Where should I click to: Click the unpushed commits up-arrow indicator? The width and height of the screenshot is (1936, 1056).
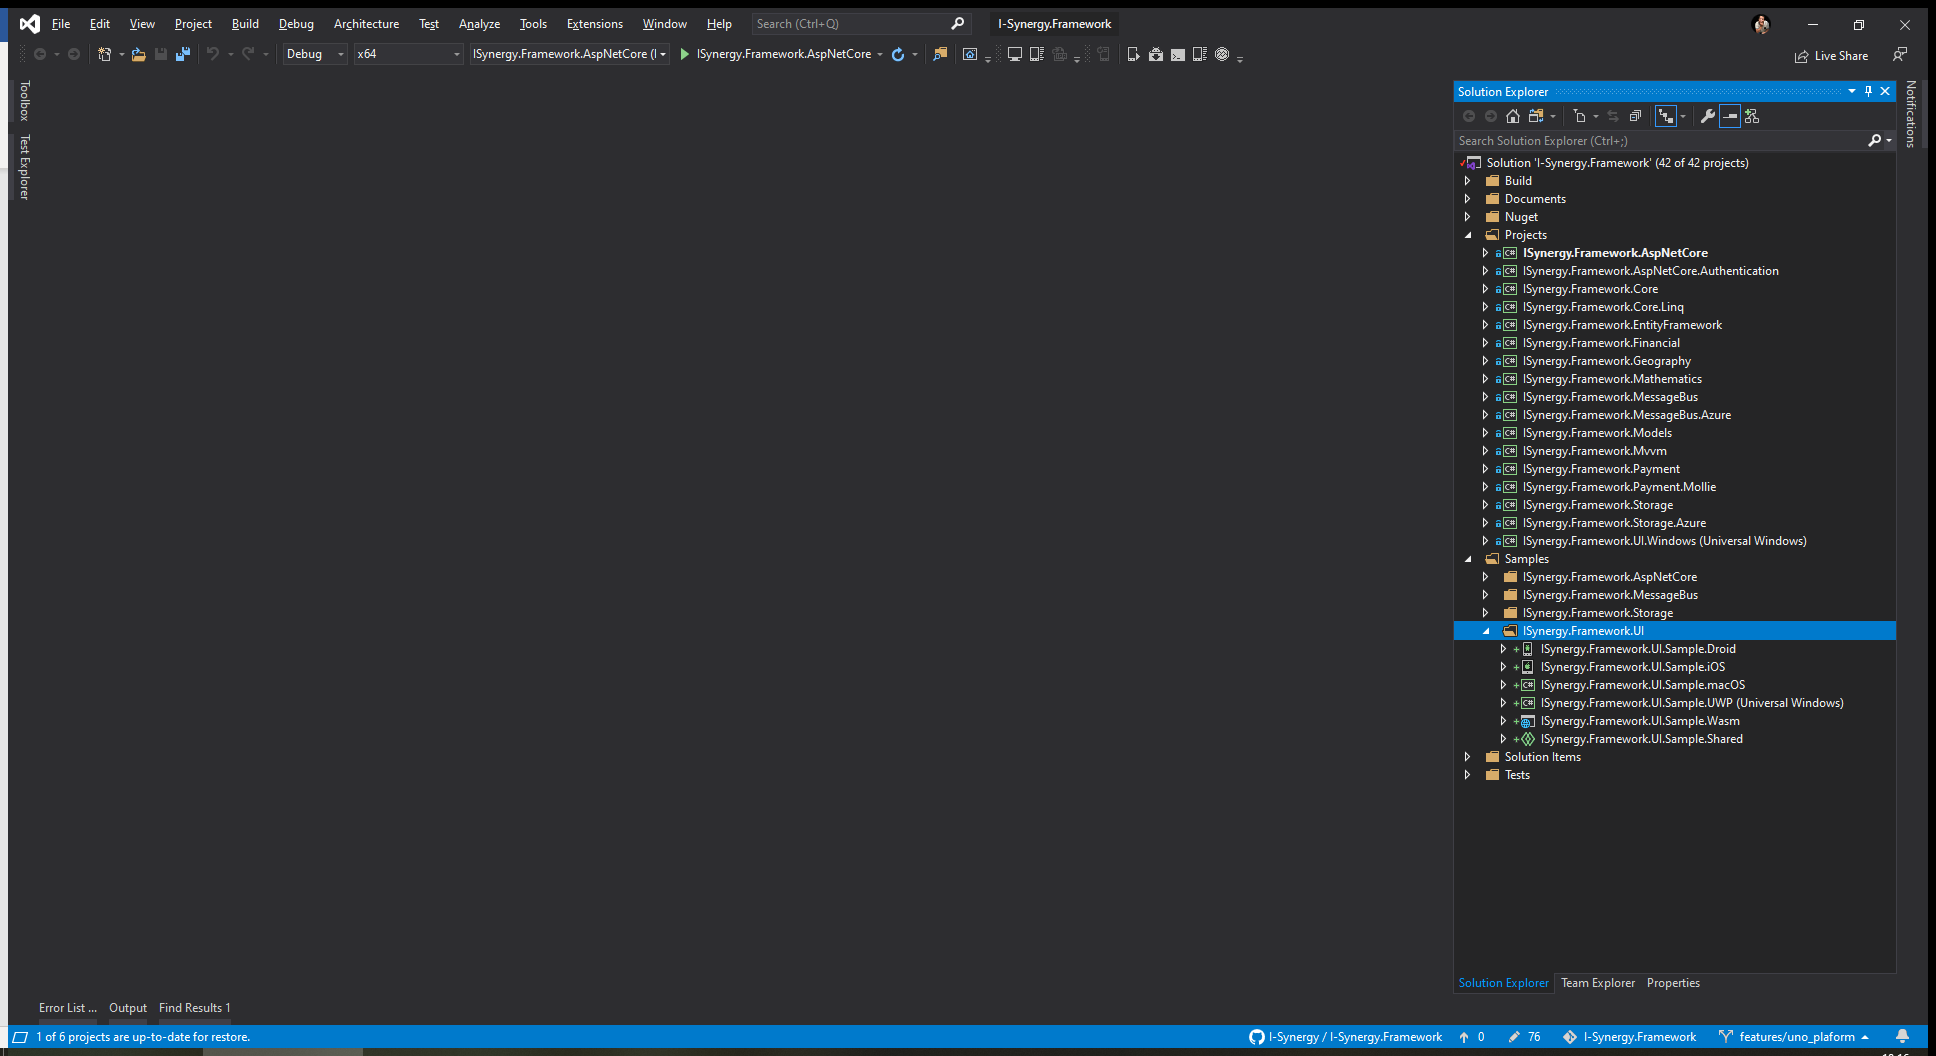point(1472,1037)
